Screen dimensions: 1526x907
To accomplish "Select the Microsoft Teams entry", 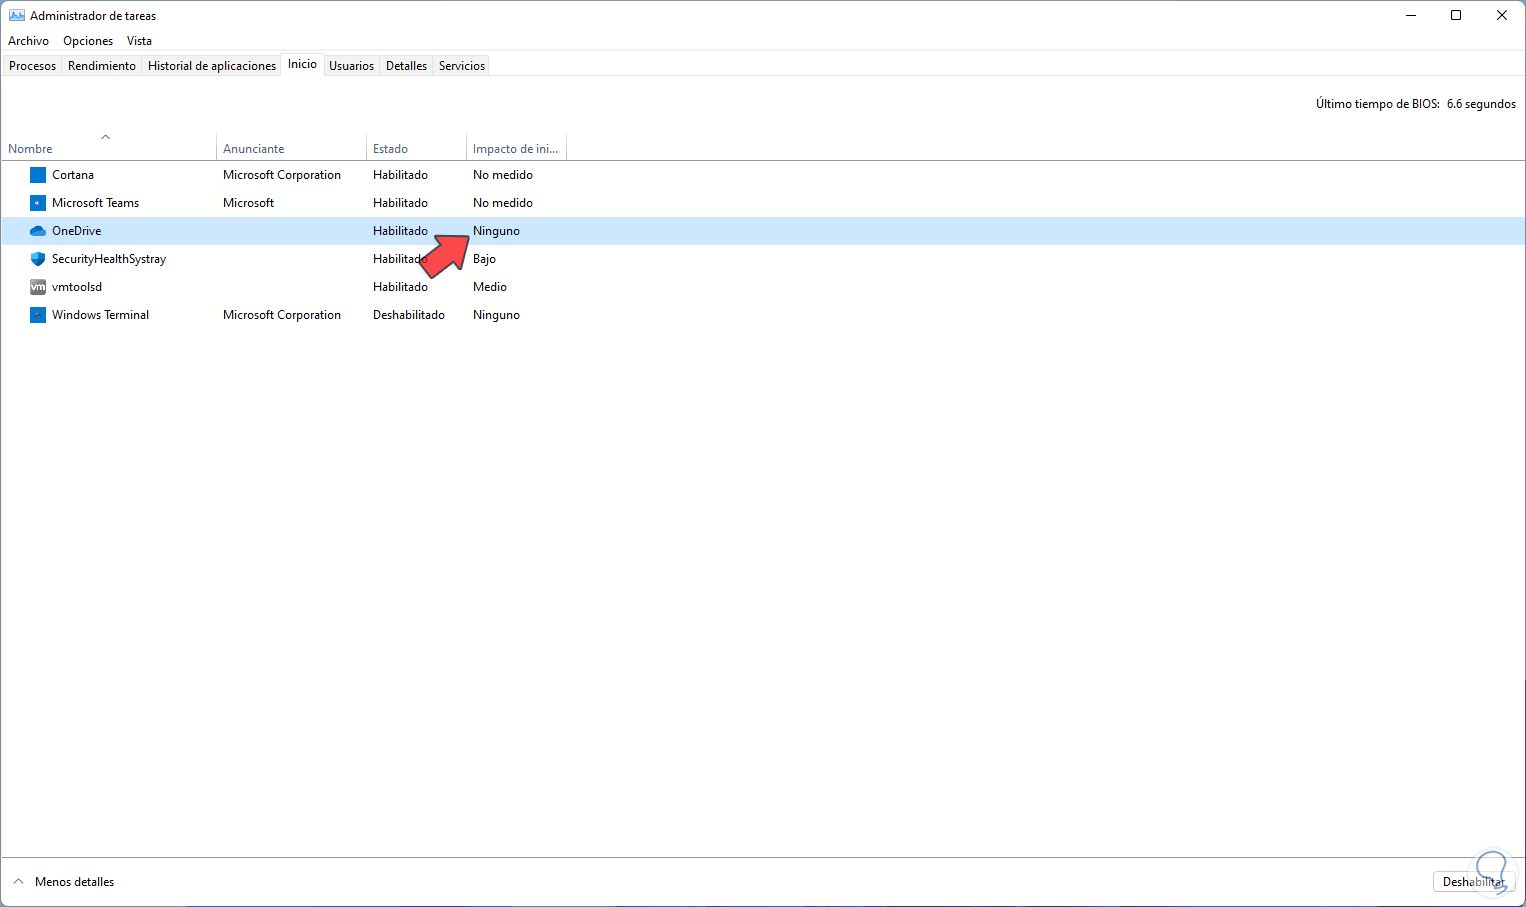I will 96,203.
